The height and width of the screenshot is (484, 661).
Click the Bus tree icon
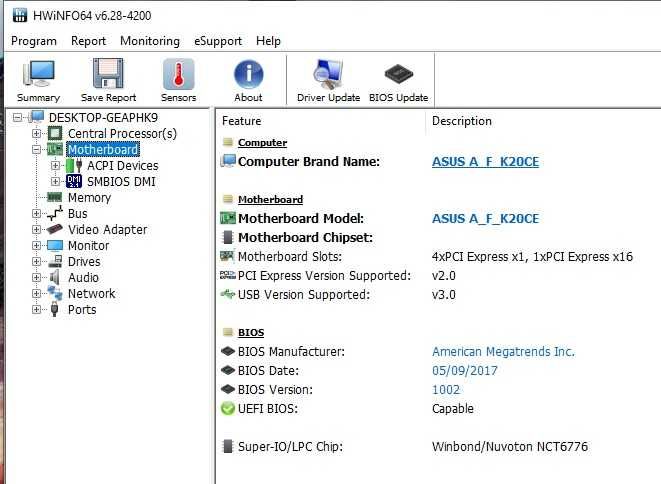coord(55,213)
